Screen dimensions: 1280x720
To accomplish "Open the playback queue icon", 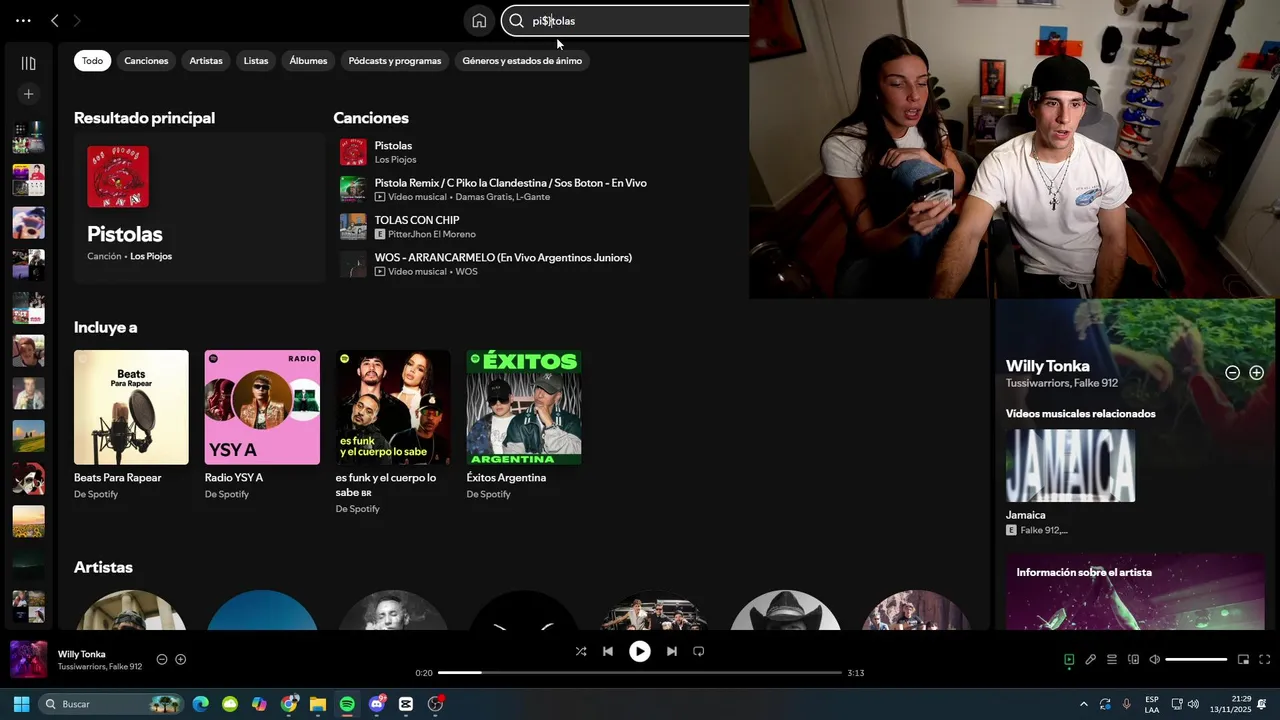I will pyautogui.click(x=1112, y=659).
